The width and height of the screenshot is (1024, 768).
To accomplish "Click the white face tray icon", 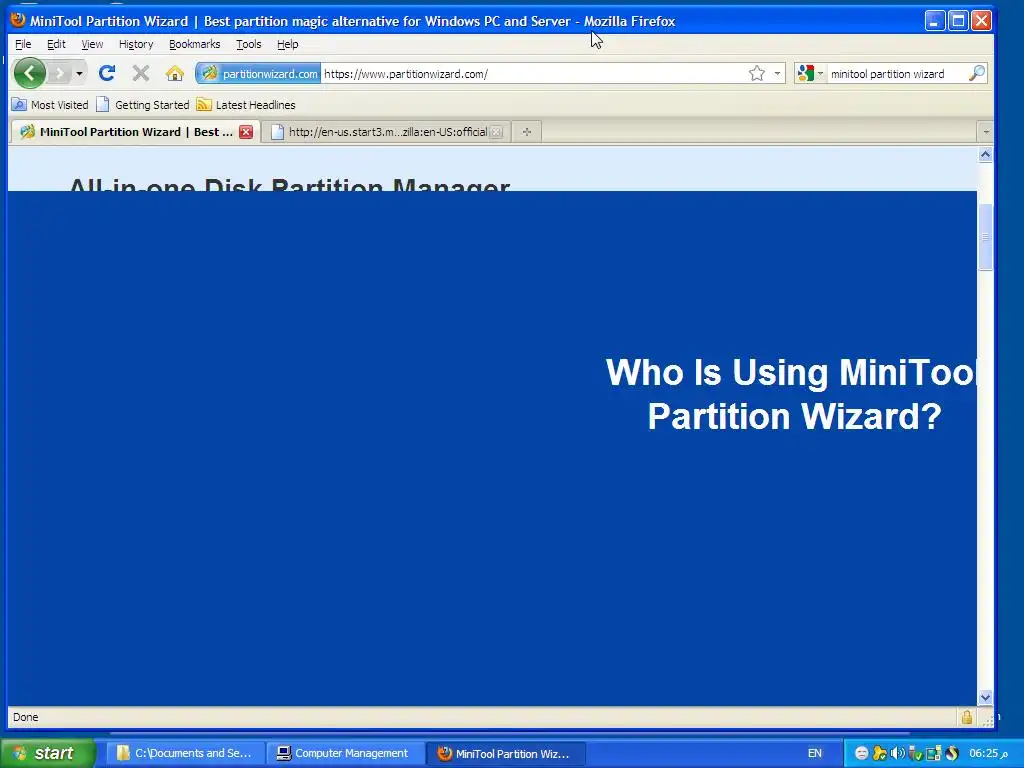I will point(861,753).
